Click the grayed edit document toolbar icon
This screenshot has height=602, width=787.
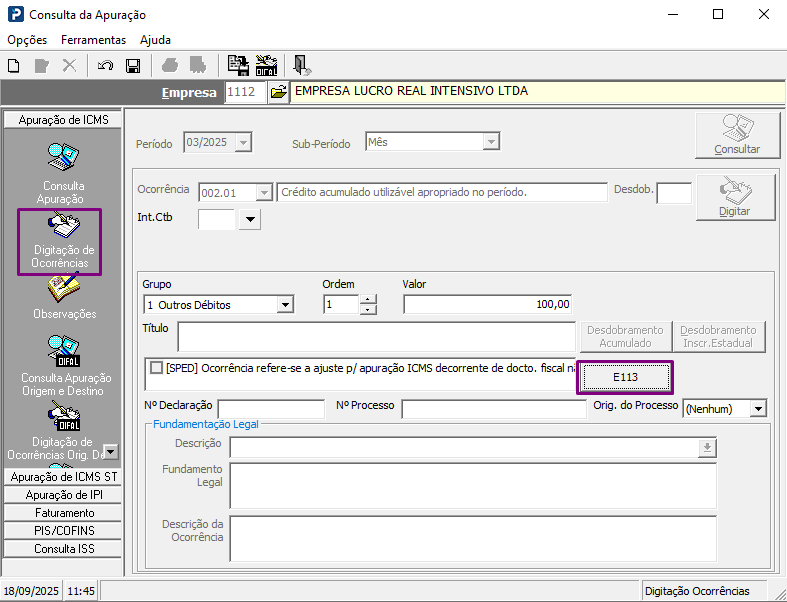[x=42, y=66]
